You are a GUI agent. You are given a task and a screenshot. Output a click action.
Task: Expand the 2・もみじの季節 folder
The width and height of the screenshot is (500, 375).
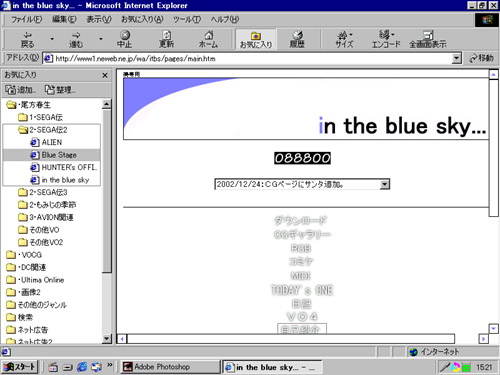[x=47, y=205]
